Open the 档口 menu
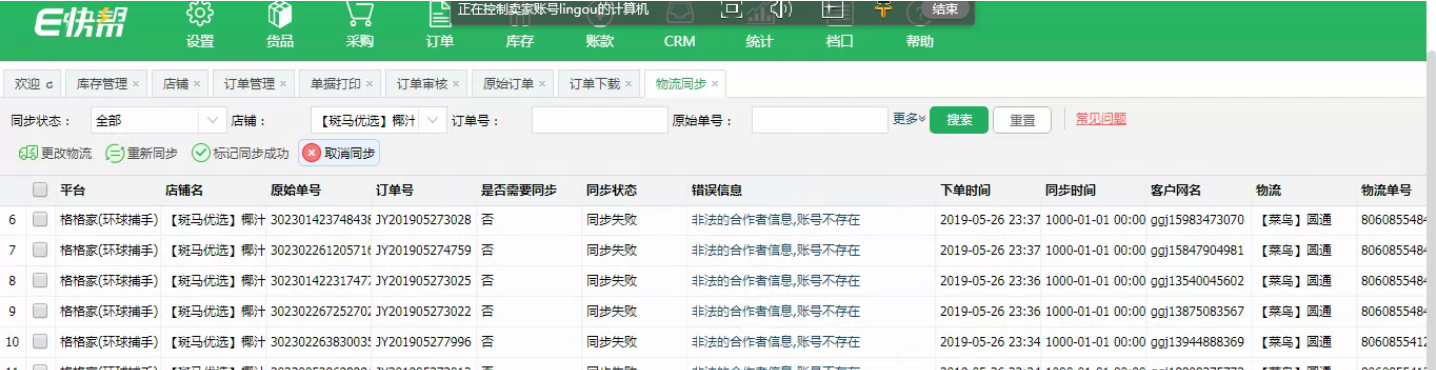 [x=840, y=41]
